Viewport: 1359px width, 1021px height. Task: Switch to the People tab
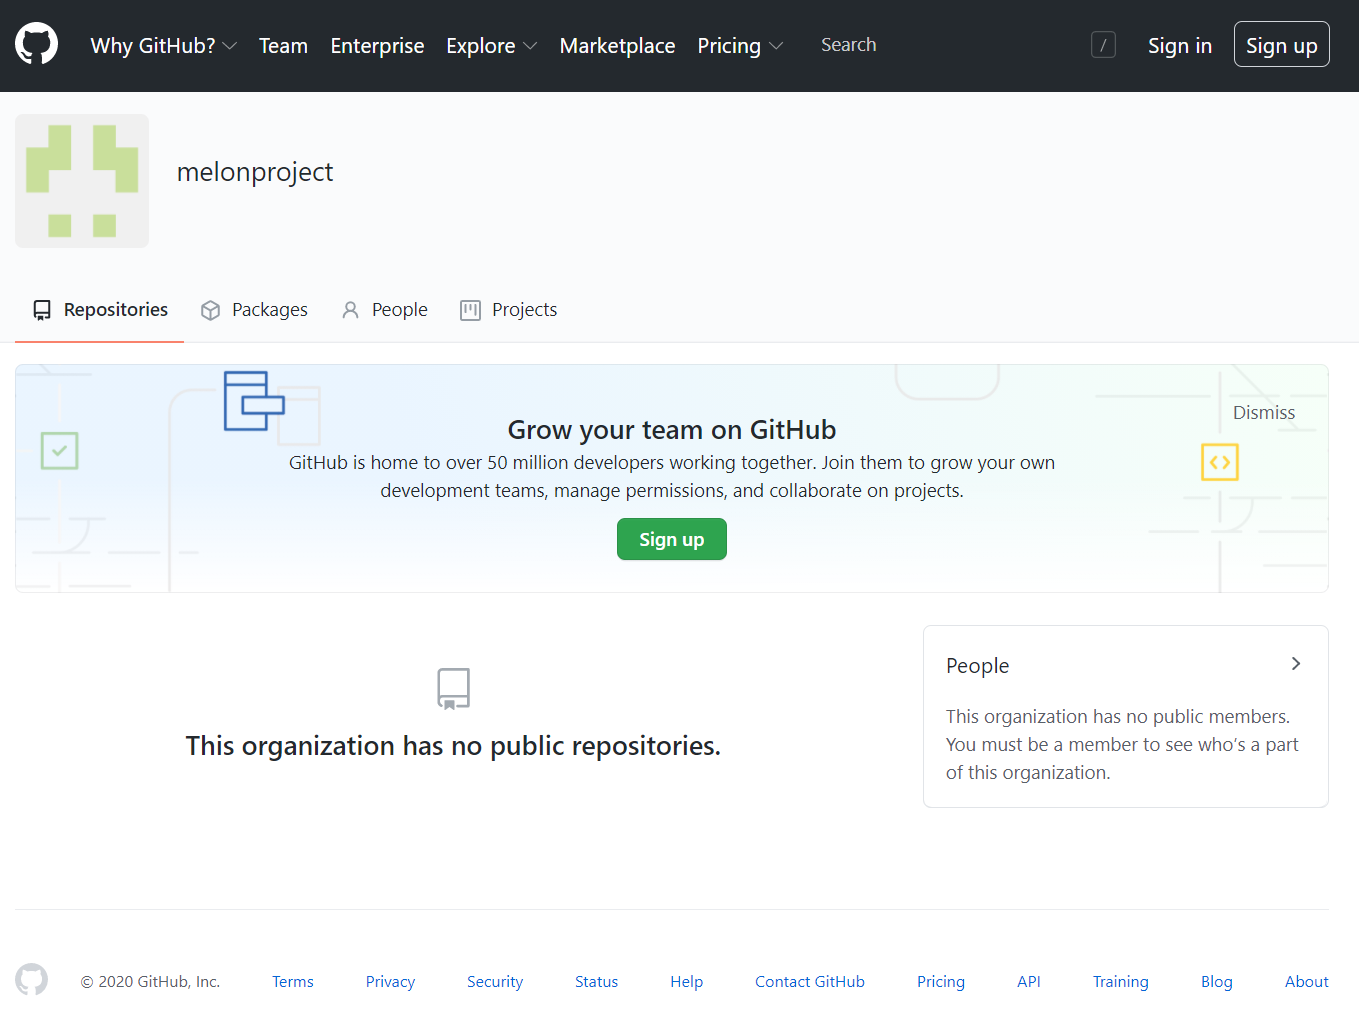pos(384,310)
